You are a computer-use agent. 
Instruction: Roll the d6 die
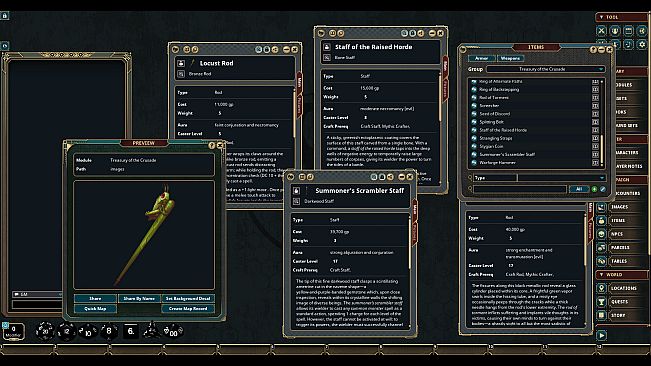pyautogui.click(x=131, y=331)
